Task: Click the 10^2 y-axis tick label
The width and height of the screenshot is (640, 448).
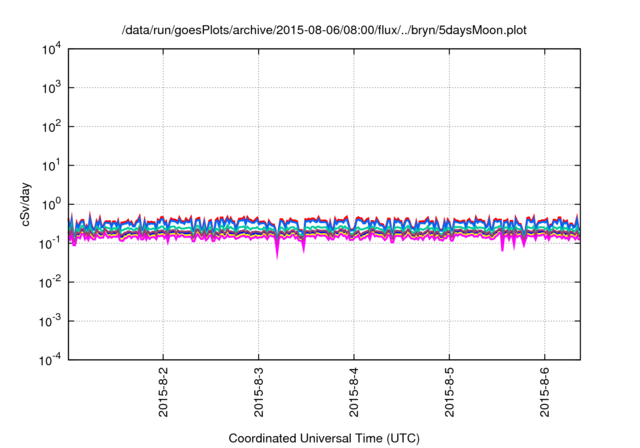Action: pyautogui.click(x=52, y=127)
